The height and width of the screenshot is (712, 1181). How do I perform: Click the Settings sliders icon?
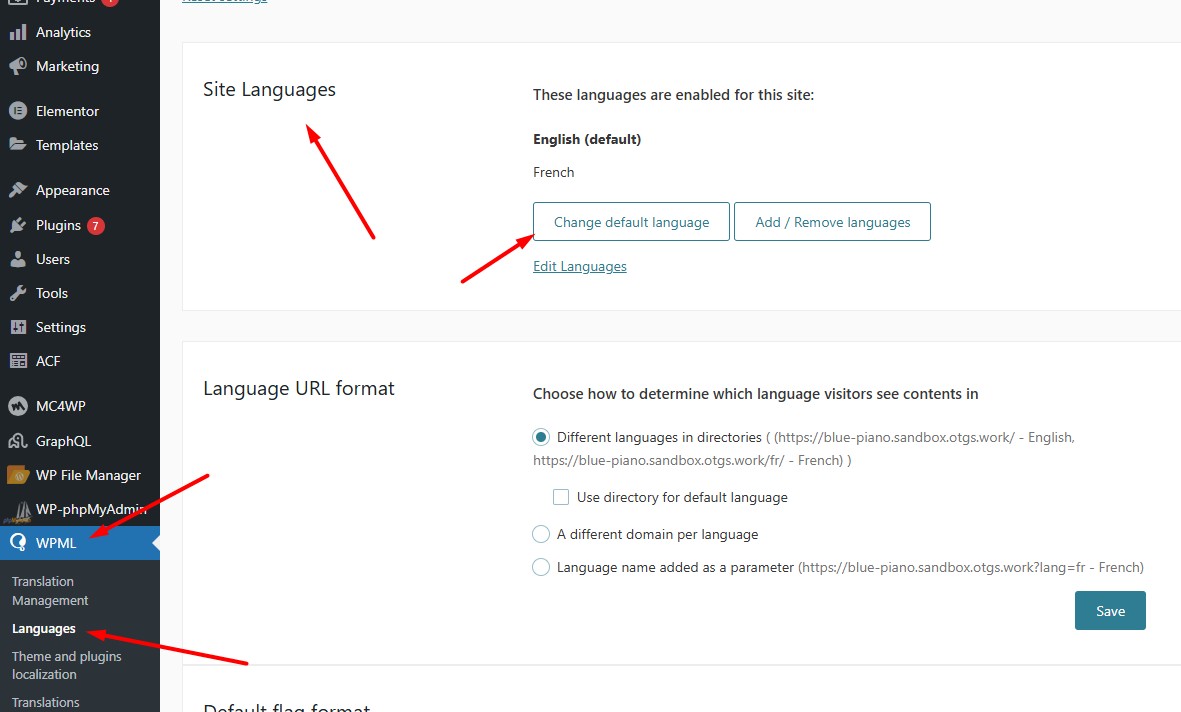click(18, 327)
